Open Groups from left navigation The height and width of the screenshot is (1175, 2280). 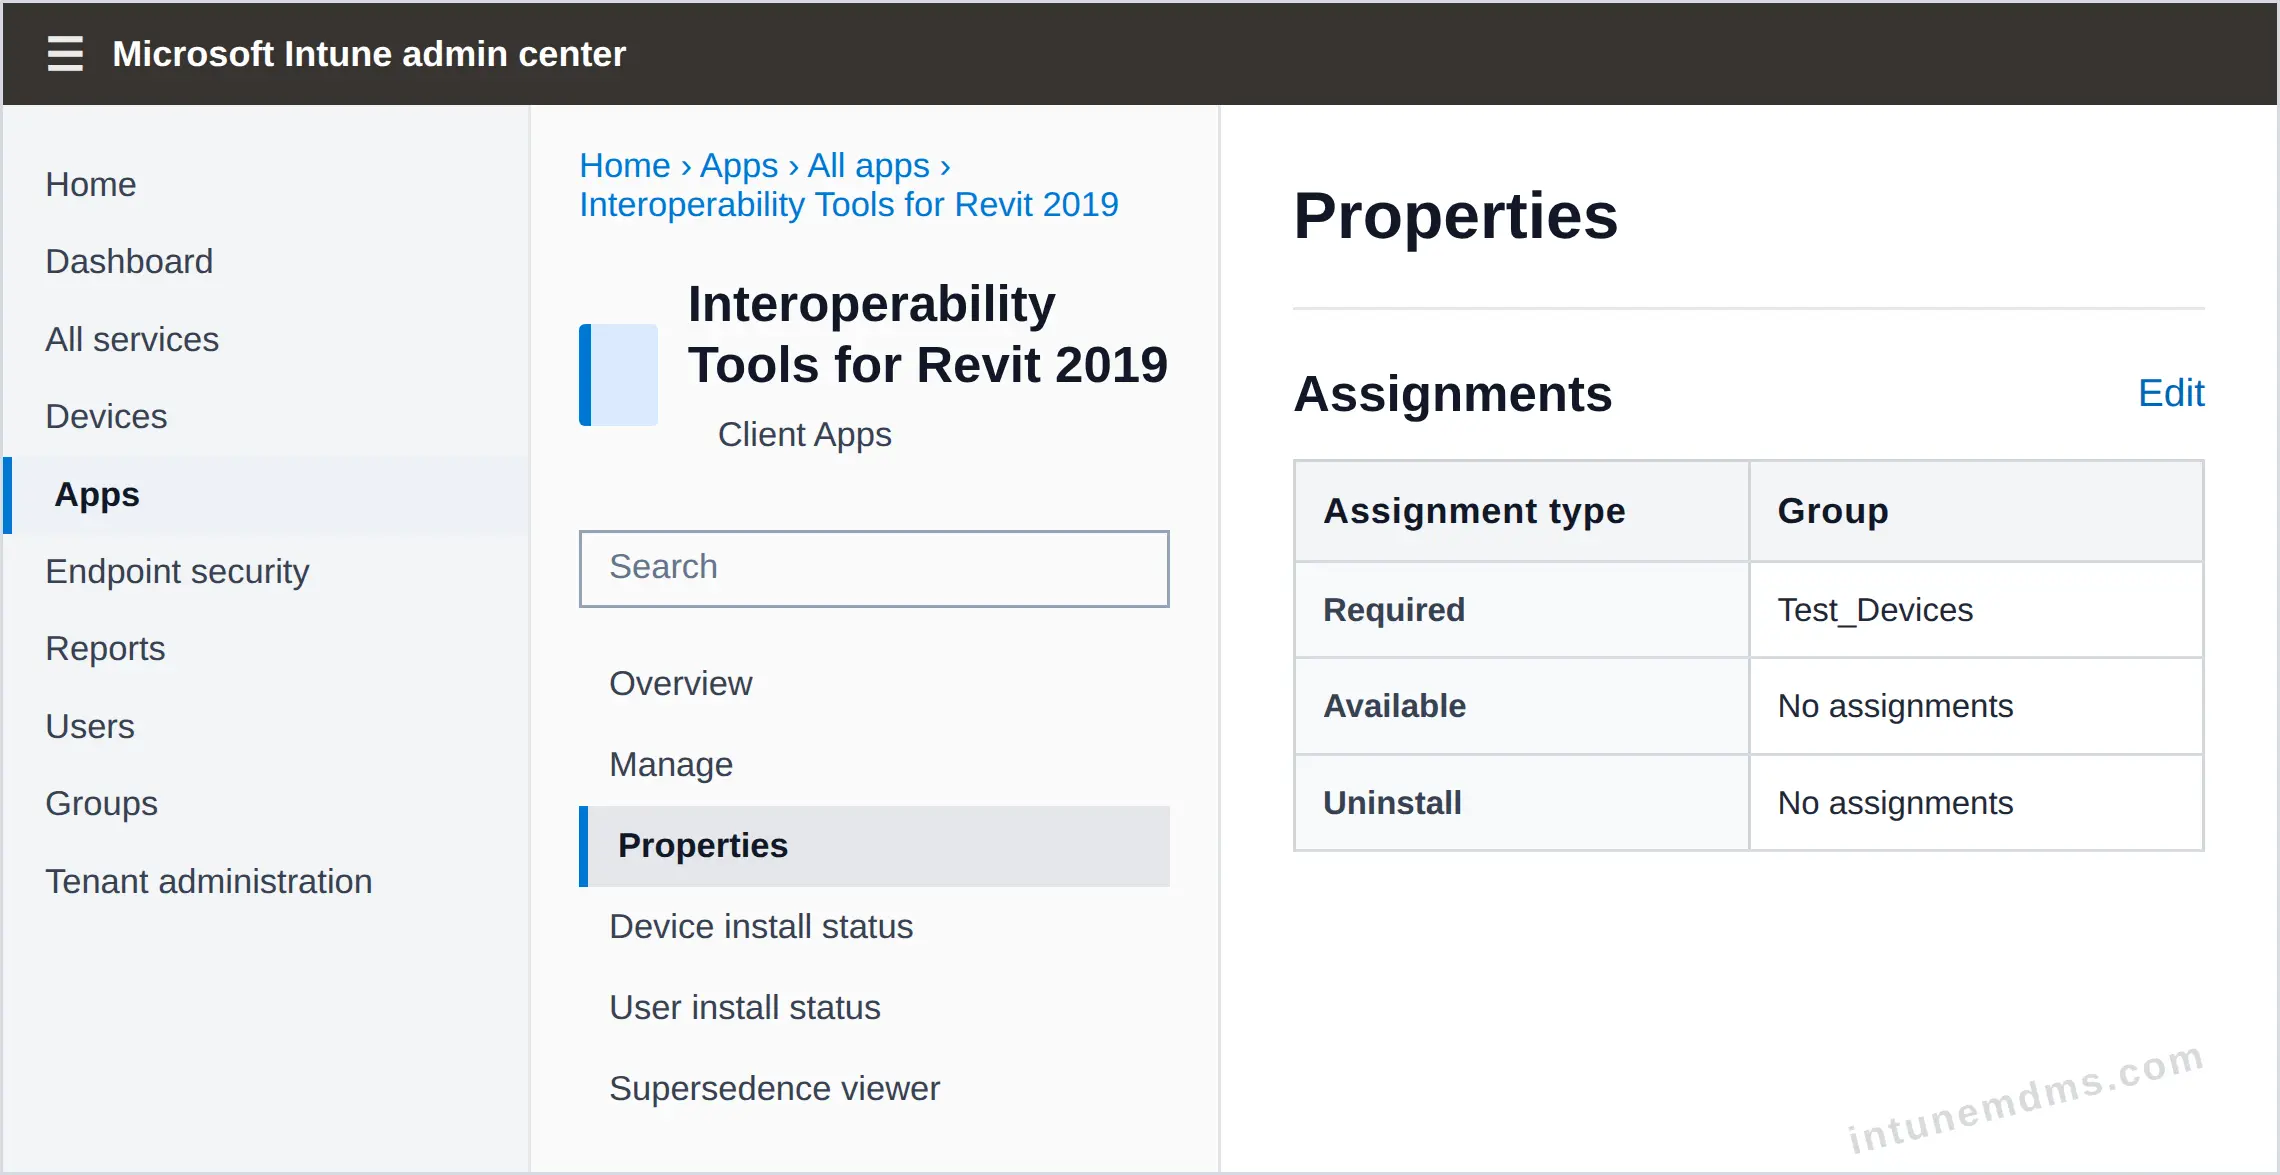101,803
